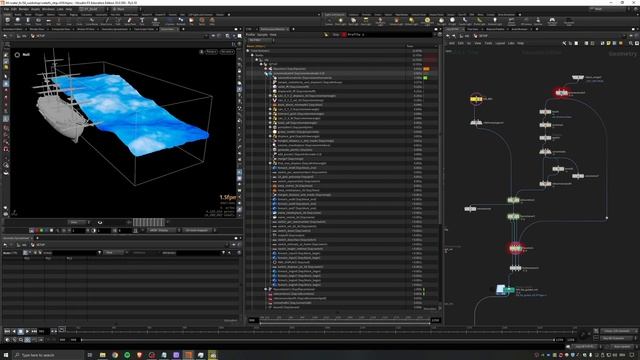Select the Spiral shelf tool

coord(202,20)
